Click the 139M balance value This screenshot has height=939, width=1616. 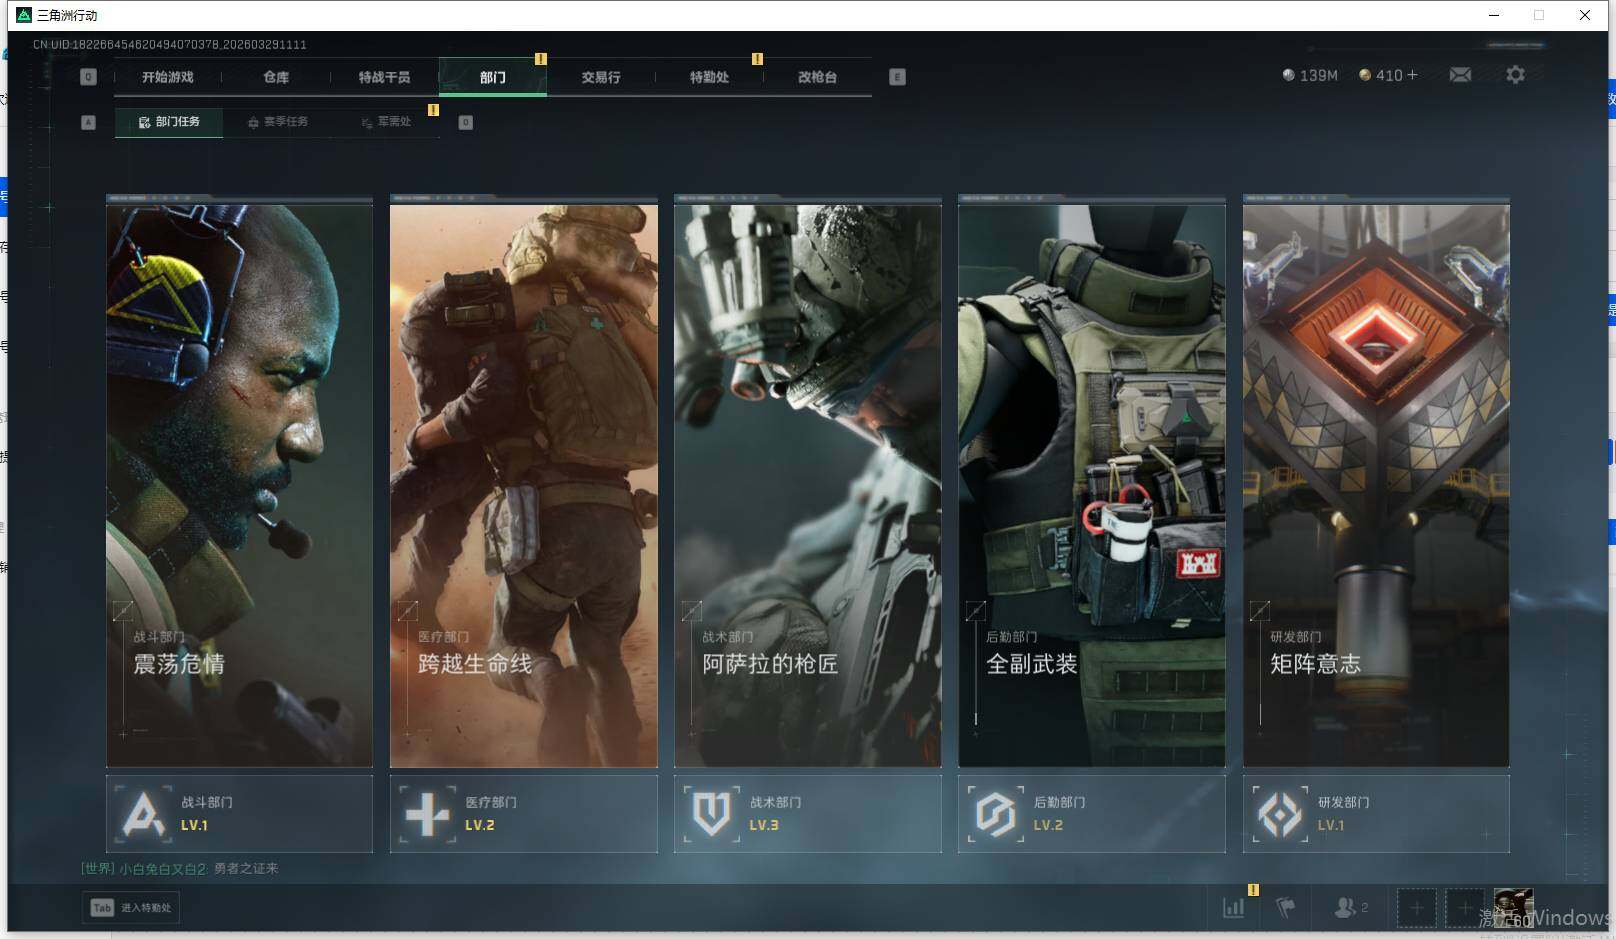click(x=1318, y=75)
